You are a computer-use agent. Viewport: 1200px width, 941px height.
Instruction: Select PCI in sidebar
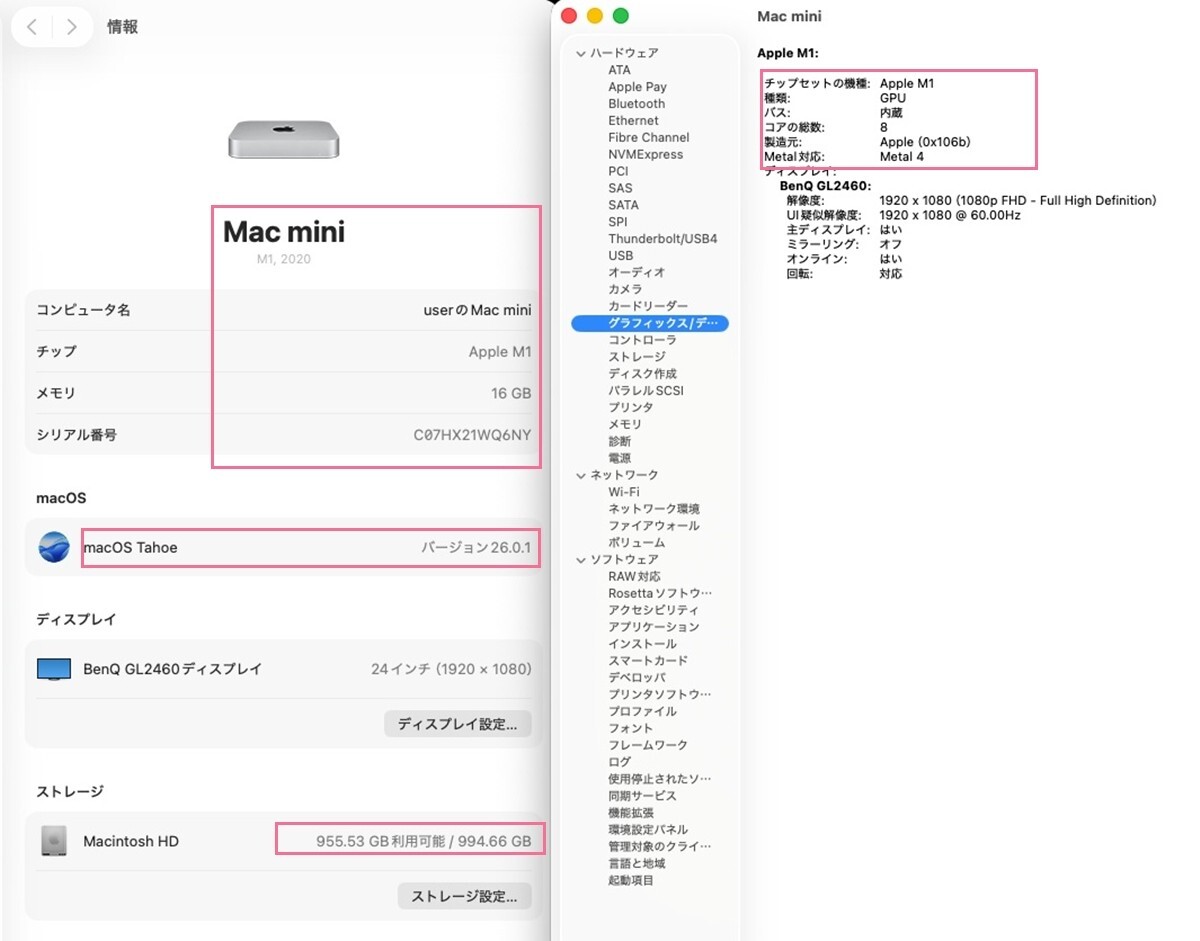coord(618,172)
